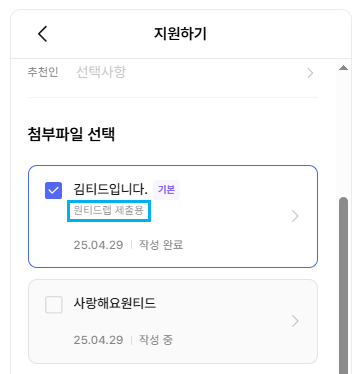The height and width of the screenshot is (374, 360).
Task: Select the 김티드입니다. resume title
Action: tap(110, 189)
